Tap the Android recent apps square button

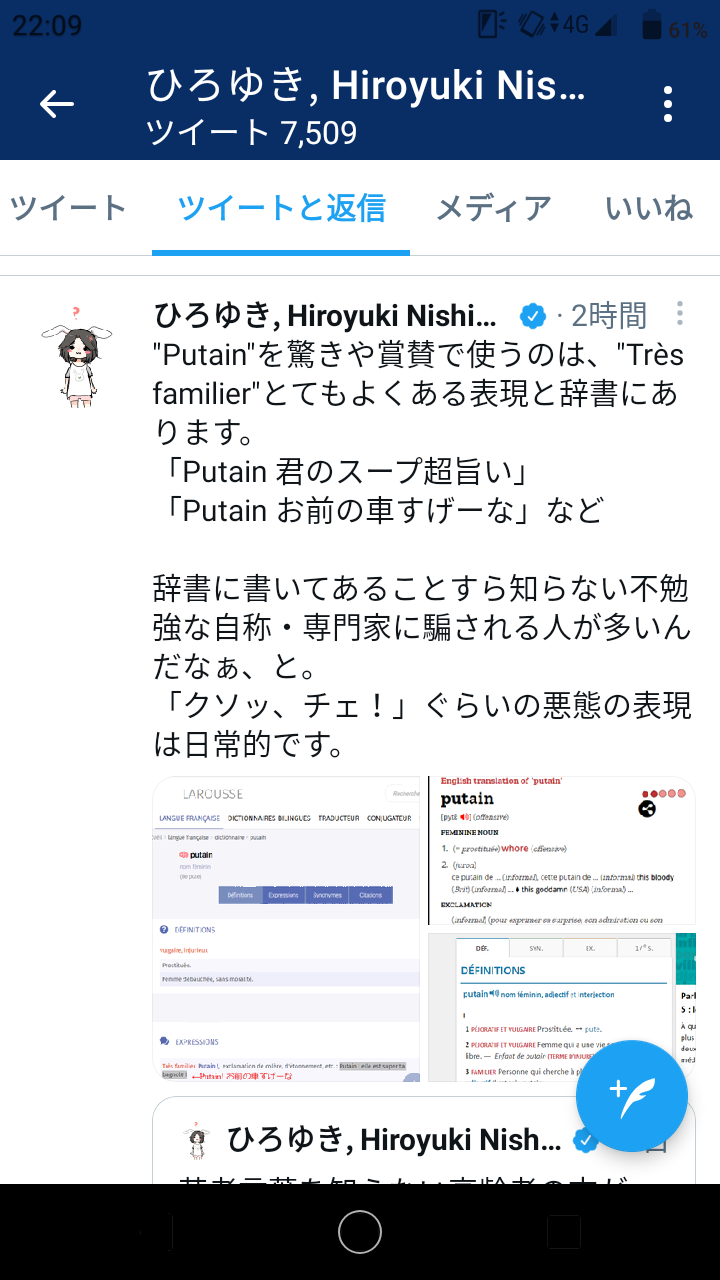(x=564, y=1232)
